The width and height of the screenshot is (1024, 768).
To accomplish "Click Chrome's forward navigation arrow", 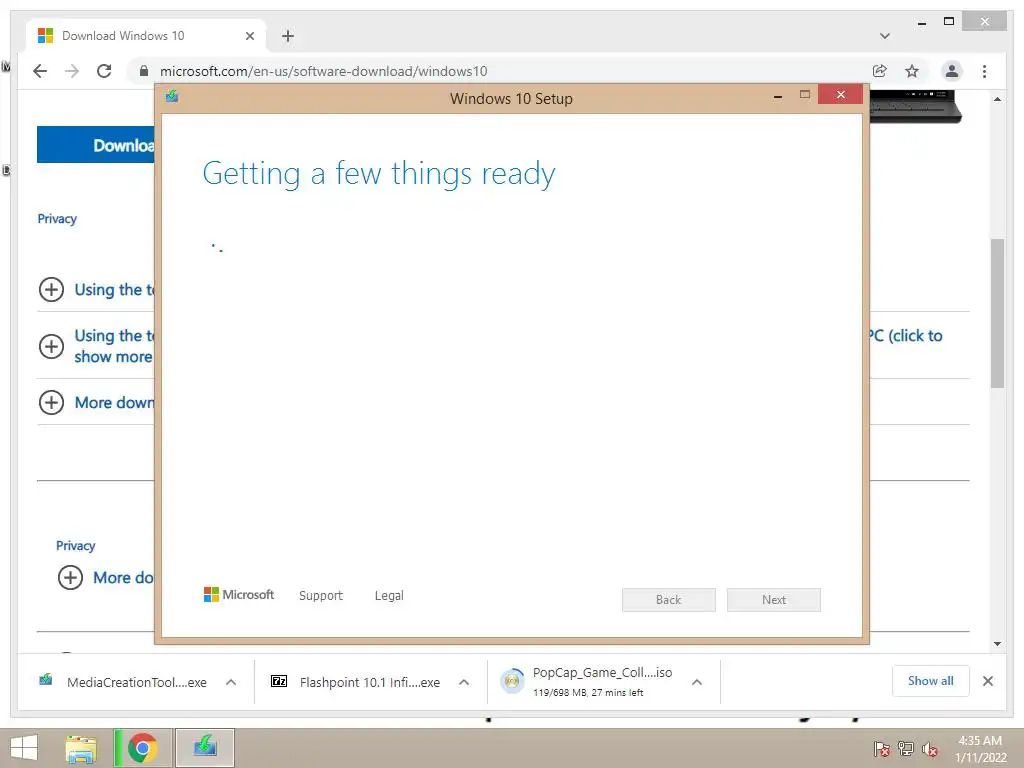I will (x=72, y=71).
